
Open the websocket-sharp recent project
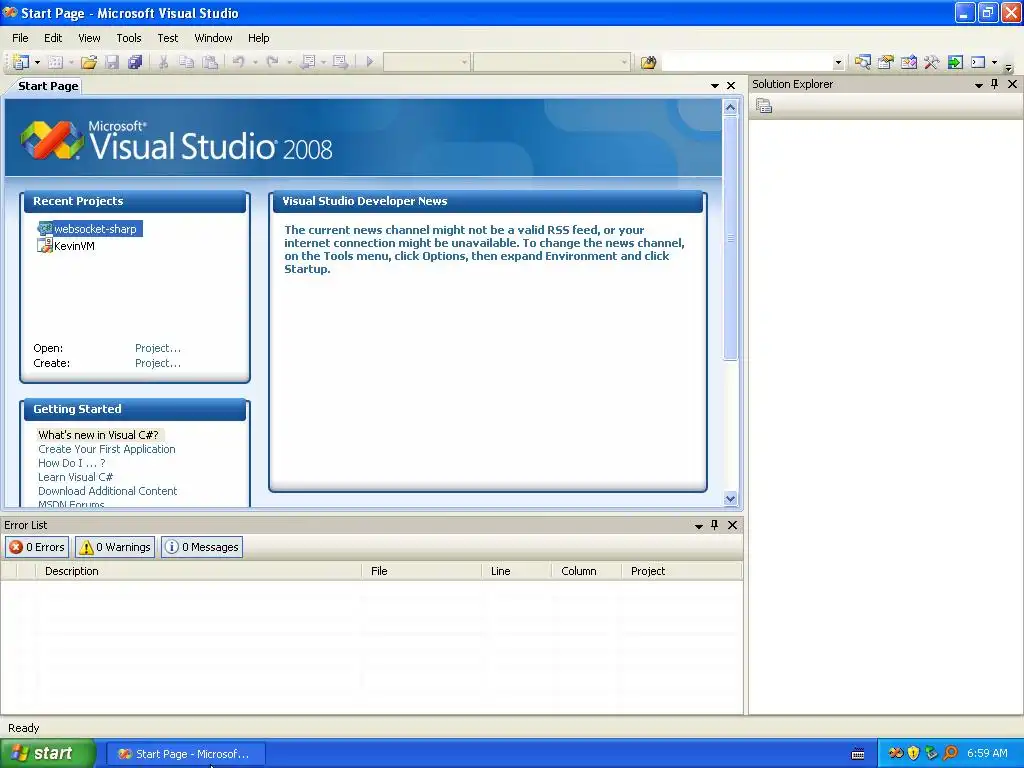(x=95, y=229)
